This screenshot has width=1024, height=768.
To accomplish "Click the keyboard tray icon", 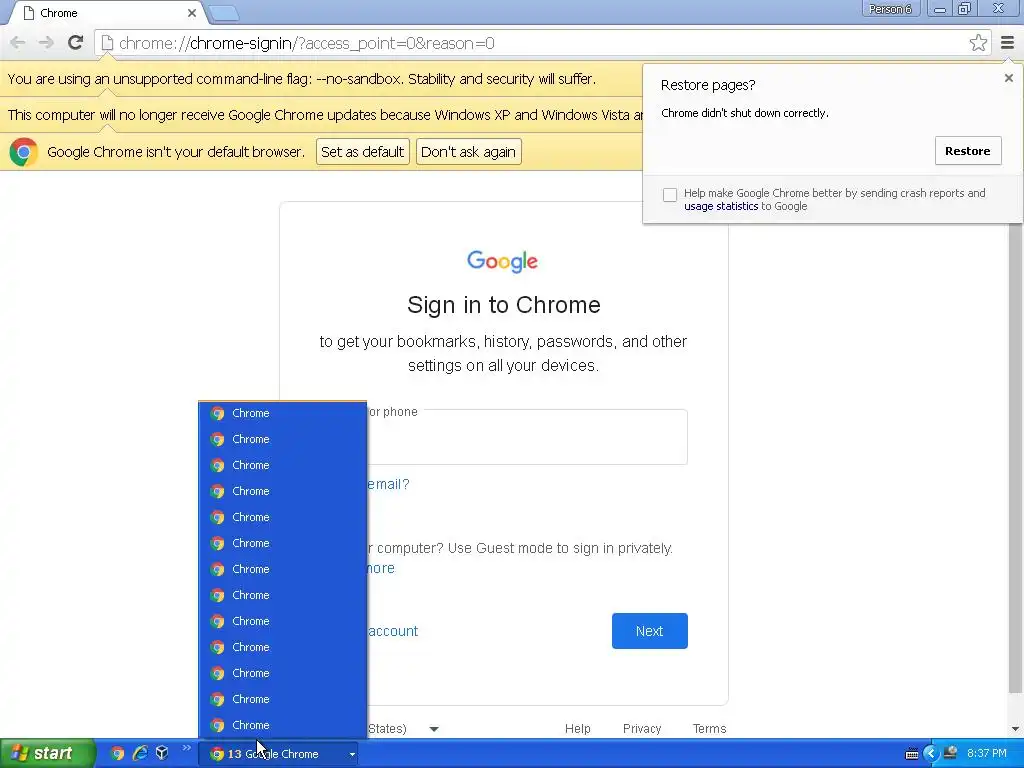I will point(912,754).
